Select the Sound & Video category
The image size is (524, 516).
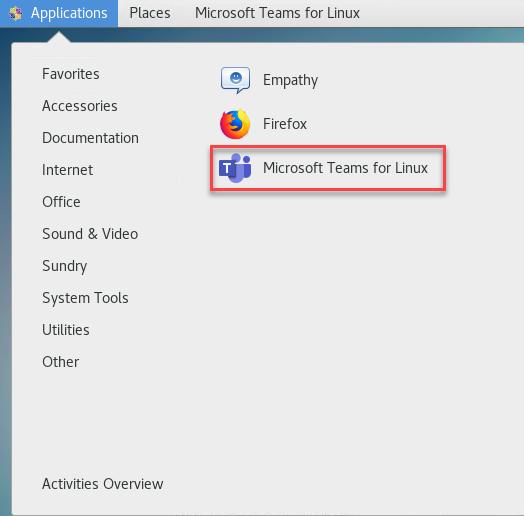point(90,234)
